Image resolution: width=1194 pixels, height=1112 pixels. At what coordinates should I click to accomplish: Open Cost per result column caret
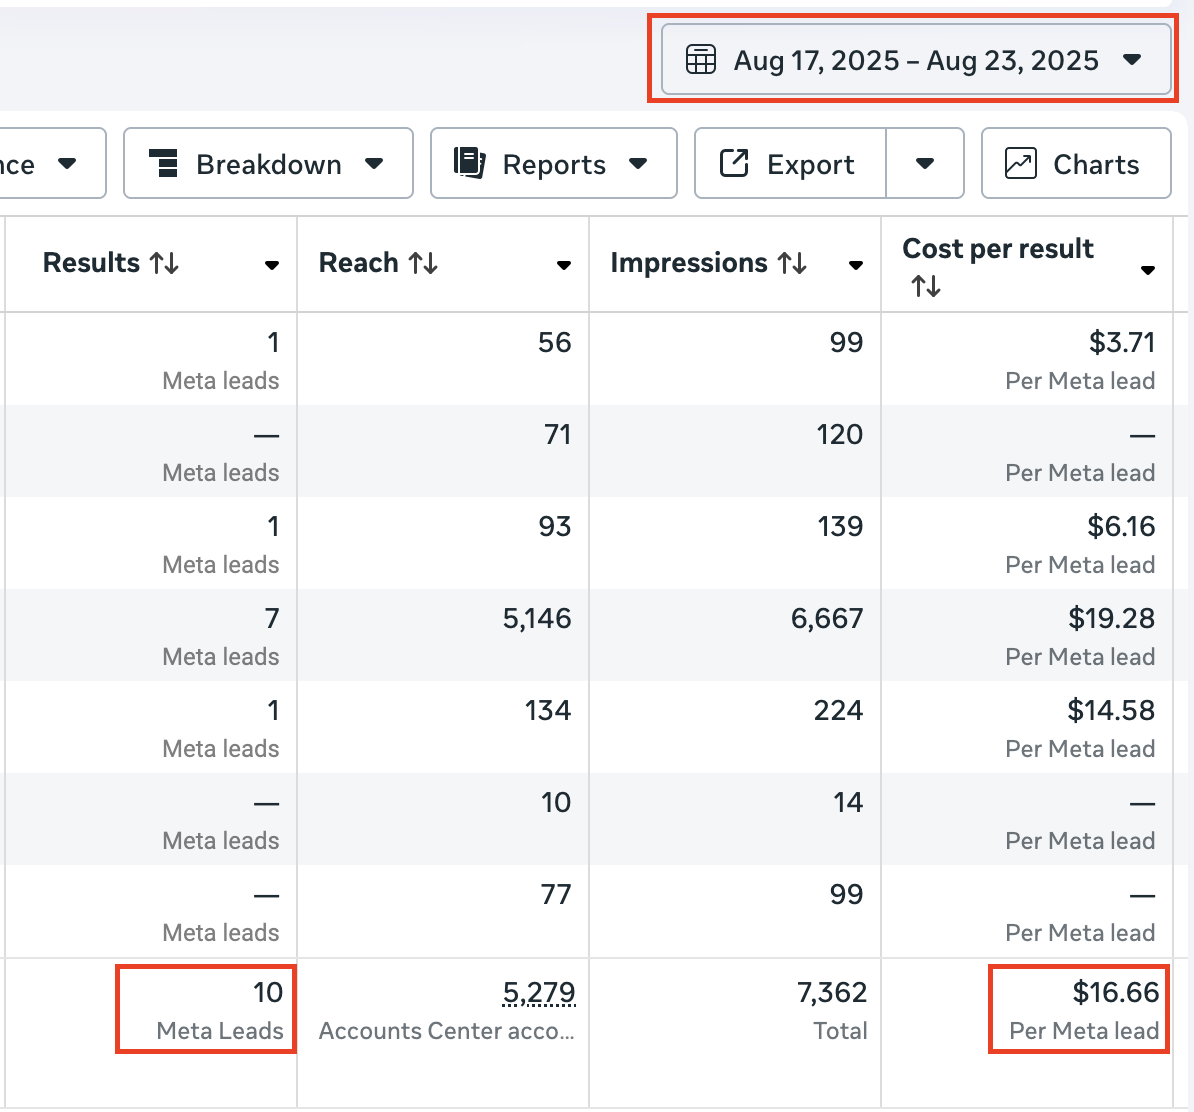click(1148, 270)
